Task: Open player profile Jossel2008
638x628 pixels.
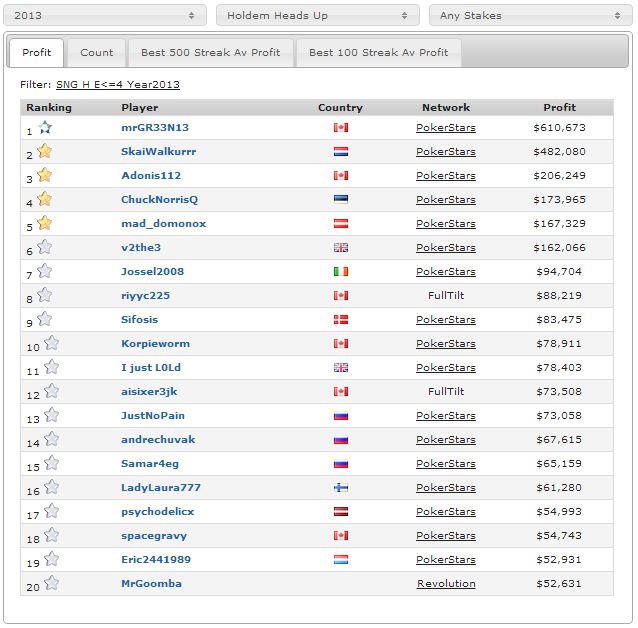Action: [x=153, y=271]
